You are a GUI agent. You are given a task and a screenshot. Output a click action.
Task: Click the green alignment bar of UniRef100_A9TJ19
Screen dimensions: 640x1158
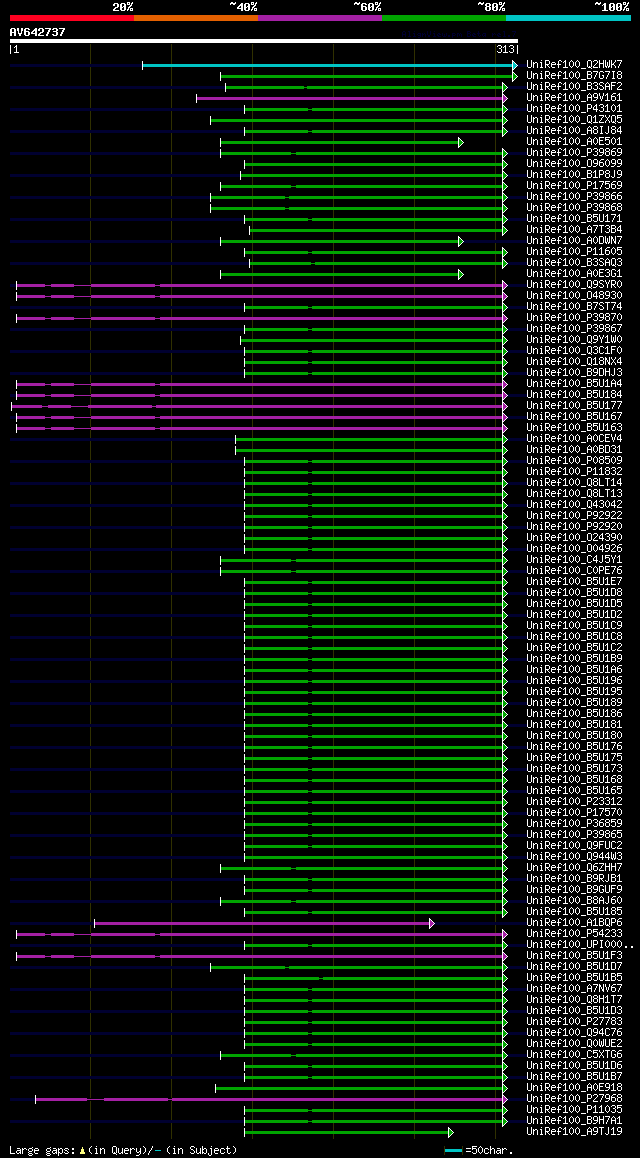(x=348, y=1132)
